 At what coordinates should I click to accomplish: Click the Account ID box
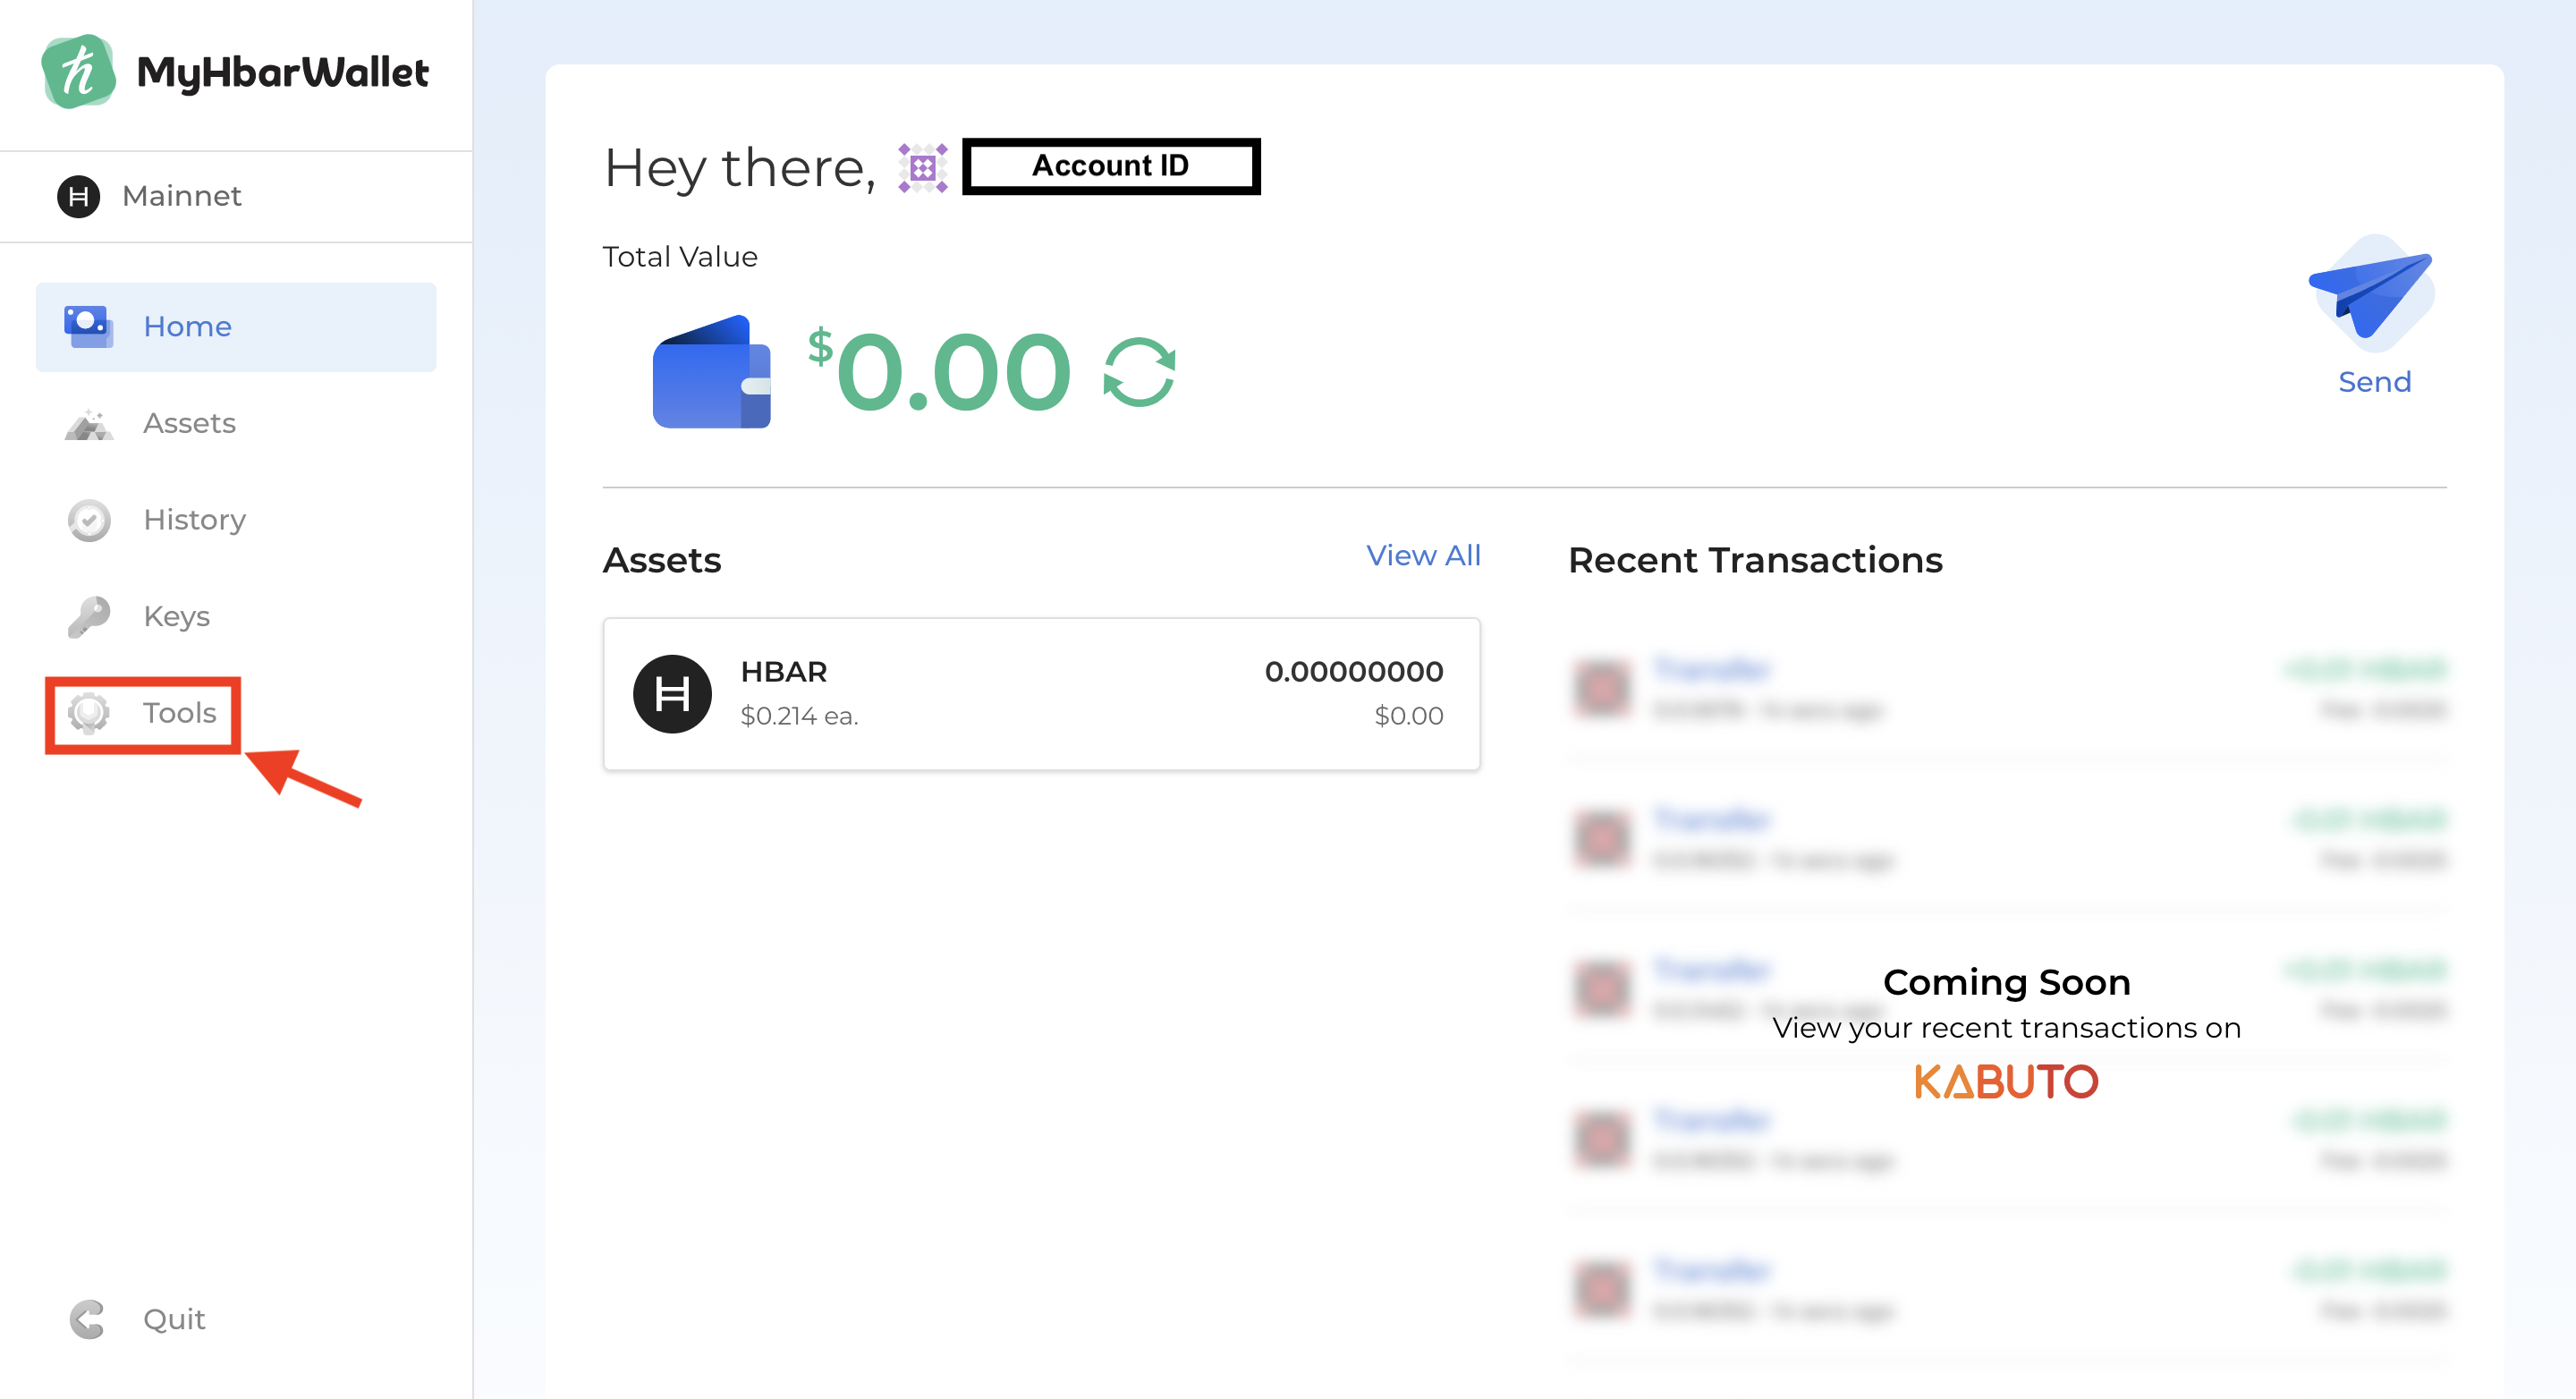coord(1110,166)
